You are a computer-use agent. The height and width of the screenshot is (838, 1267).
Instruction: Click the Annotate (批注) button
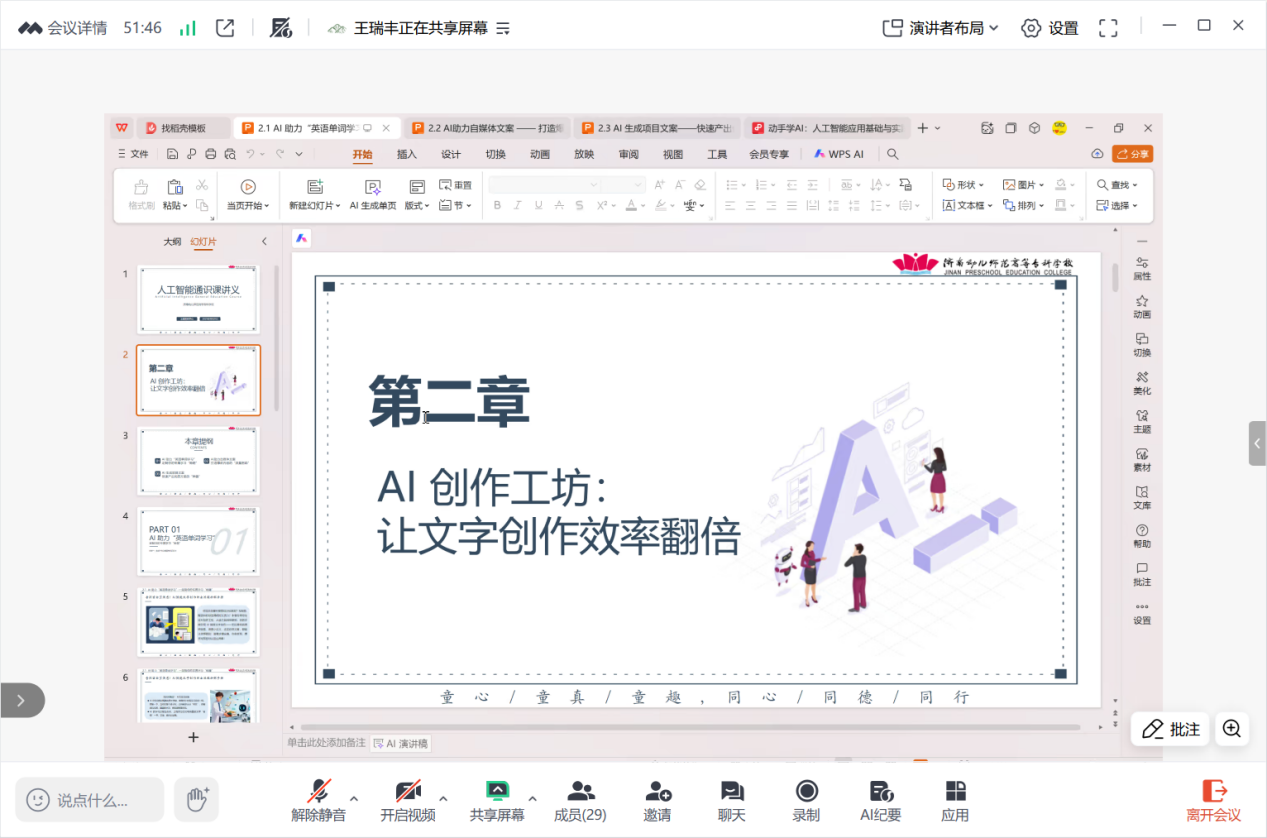pos(1171,729)
